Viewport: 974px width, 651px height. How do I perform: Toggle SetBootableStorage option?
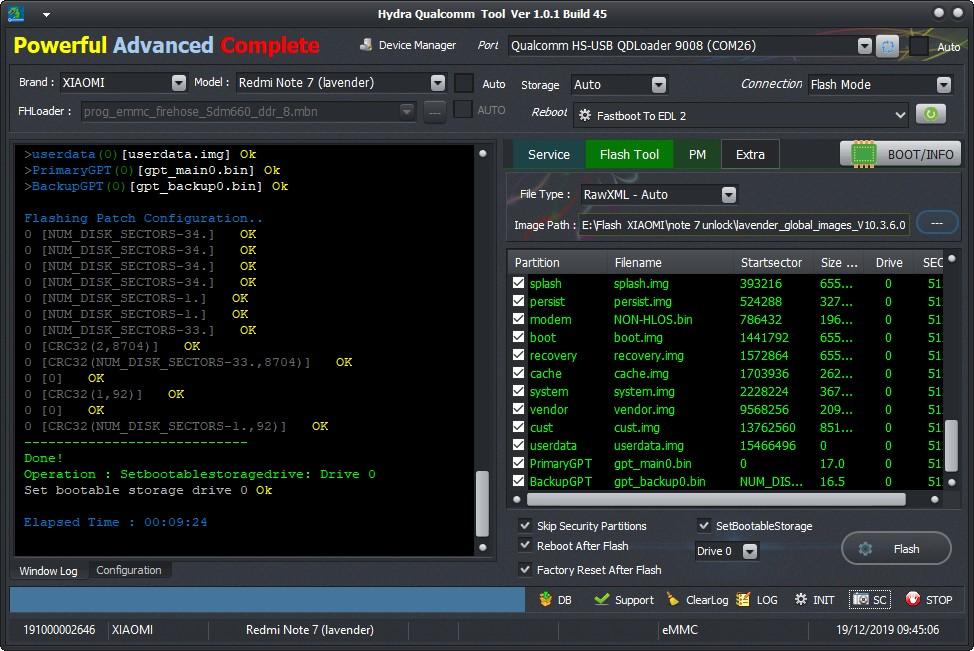pyautogui.click(x=704, y=525)
